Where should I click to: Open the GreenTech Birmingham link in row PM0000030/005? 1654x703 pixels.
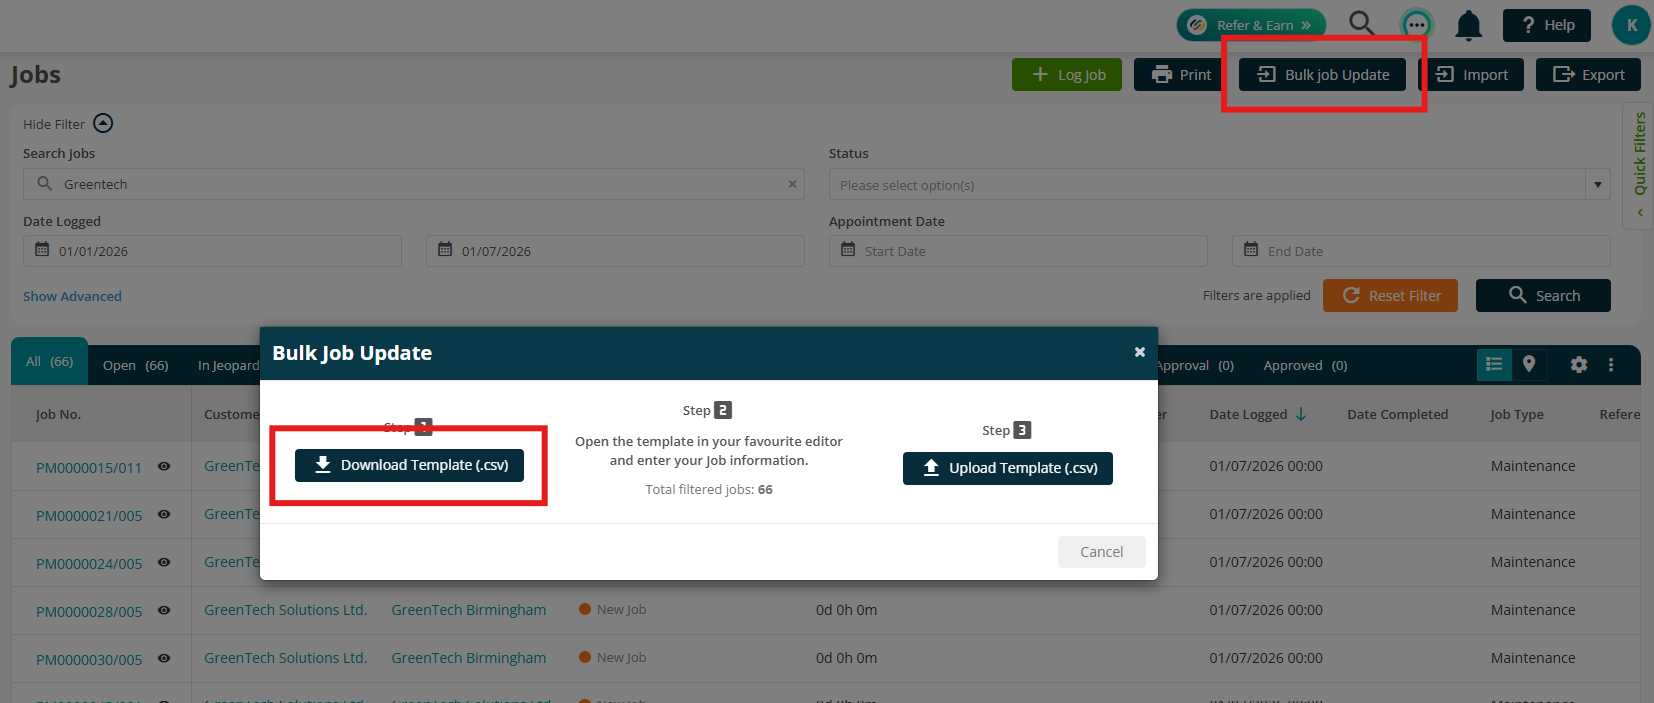pos(469,658)
